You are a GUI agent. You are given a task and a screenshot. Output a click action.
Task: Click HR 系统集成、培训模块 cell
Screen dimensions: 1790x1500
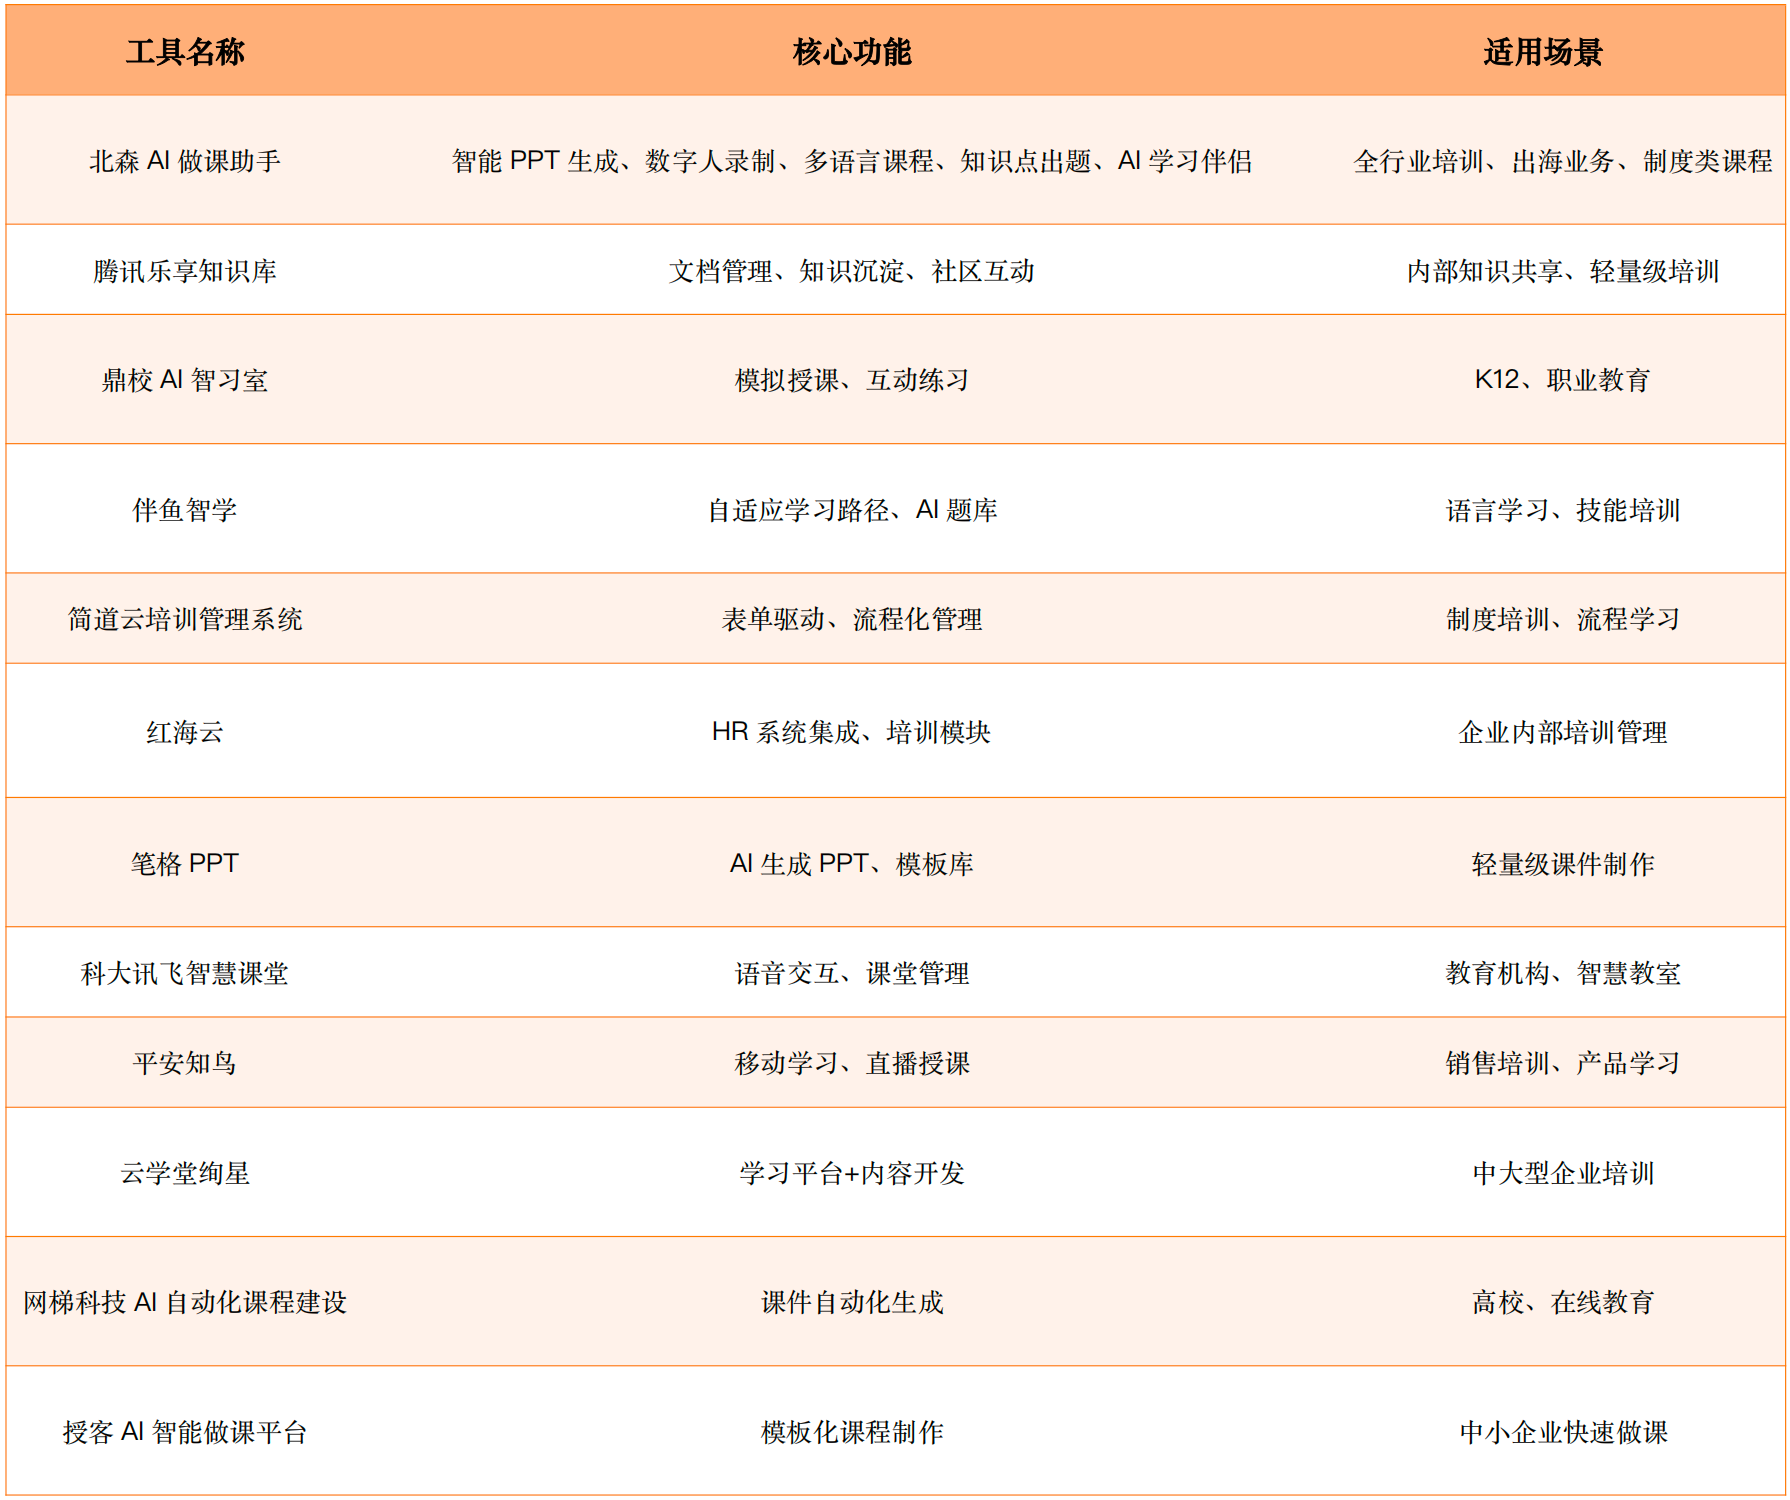click(851, 732)
